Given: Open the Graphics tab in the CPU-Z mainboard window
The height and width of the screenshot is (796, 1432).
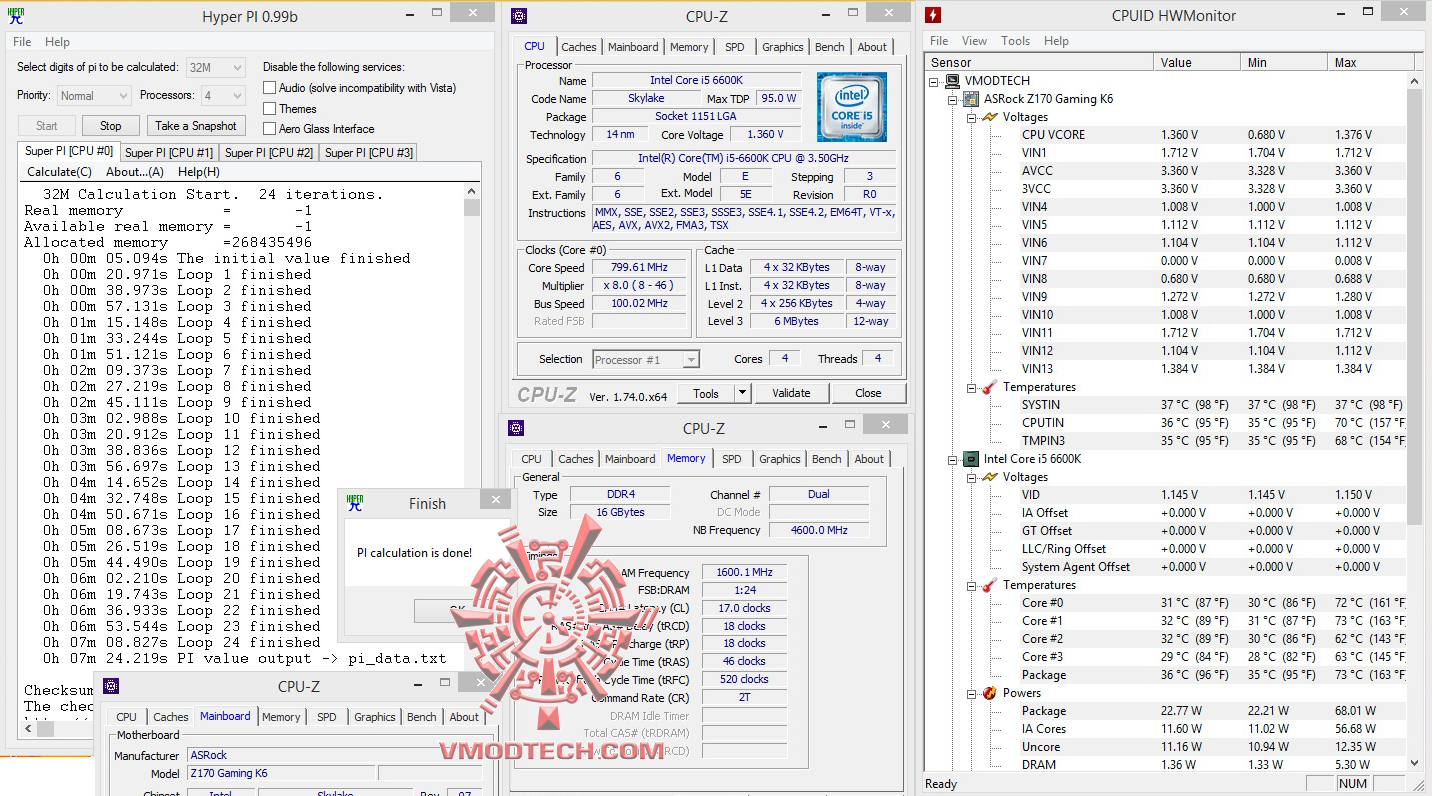Looking at the screenshot, I should (x=375, y=717).
